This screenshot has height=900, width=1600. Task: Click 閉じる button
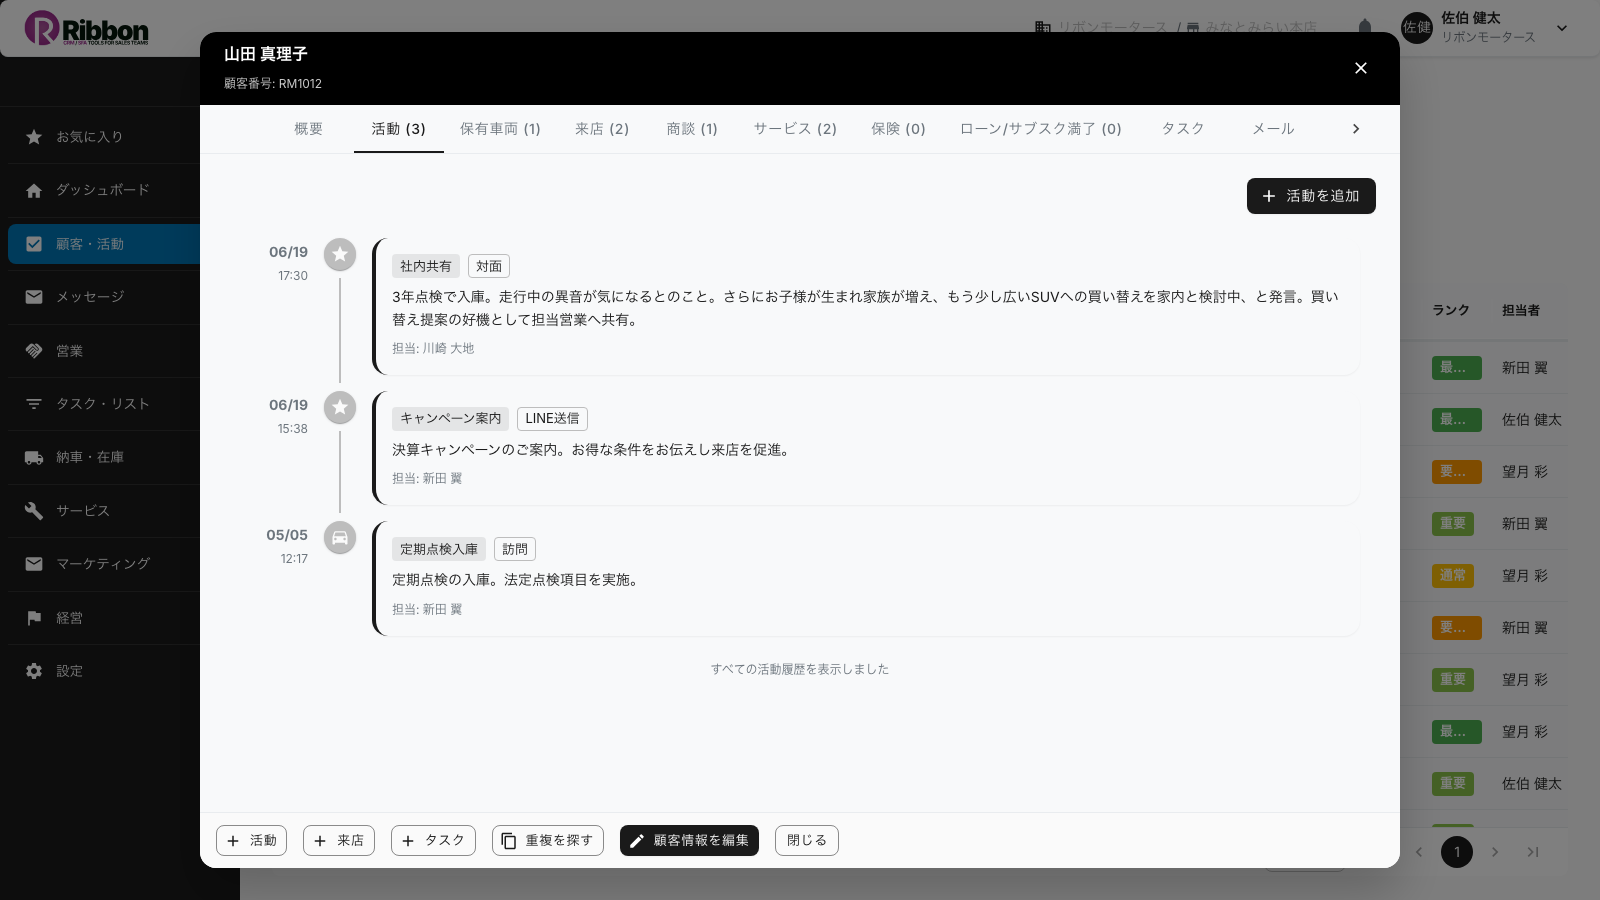[807, 841]
